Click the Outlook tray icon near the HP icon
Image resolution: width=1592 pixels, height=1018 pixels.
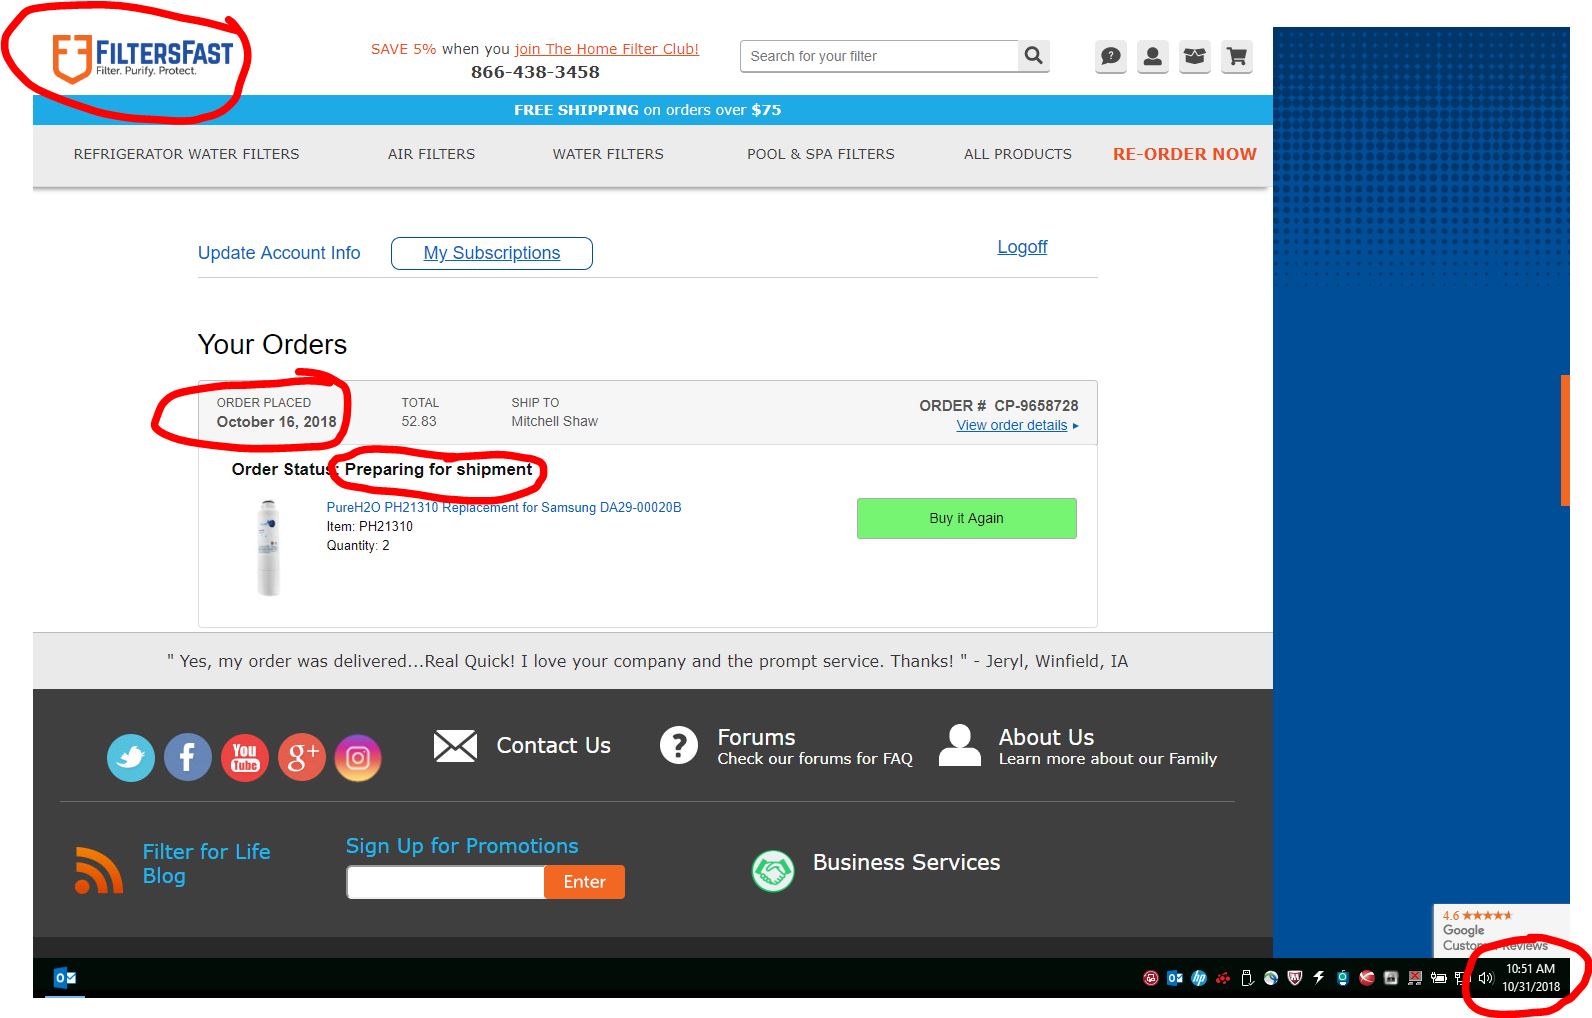coord(1175,978)
